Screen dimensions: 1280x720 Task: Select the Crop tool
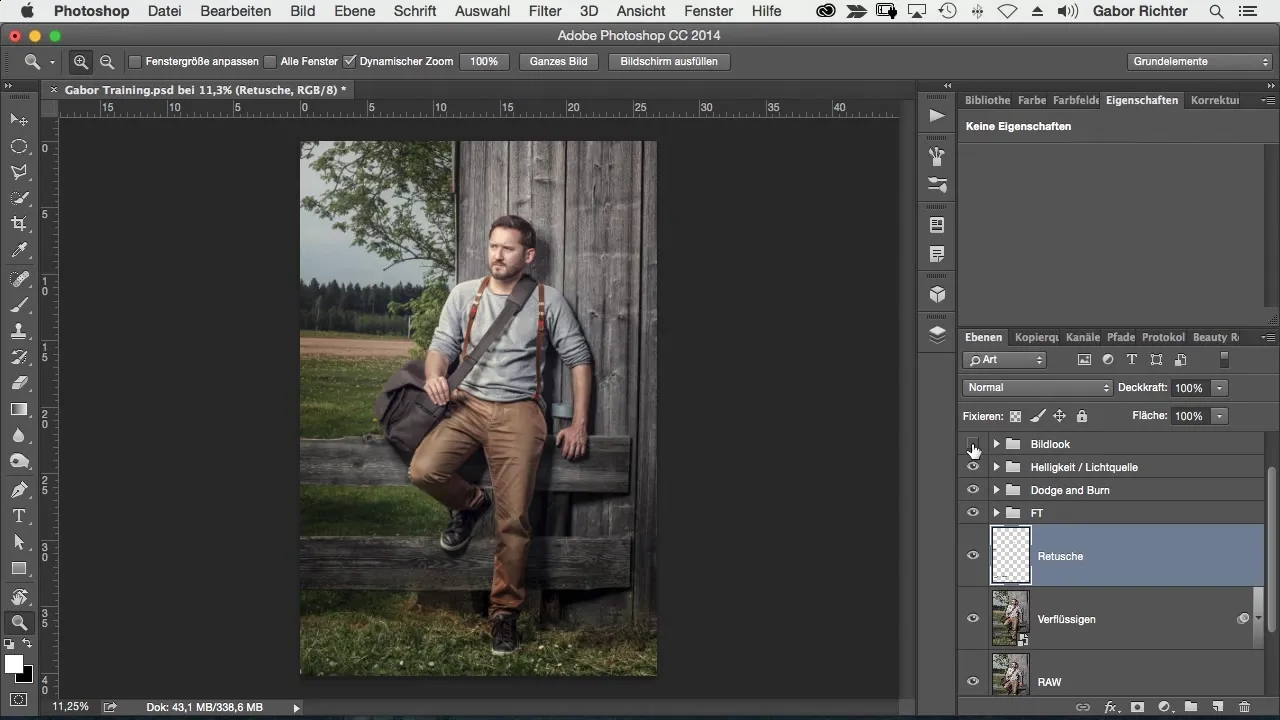pos(19,224)
